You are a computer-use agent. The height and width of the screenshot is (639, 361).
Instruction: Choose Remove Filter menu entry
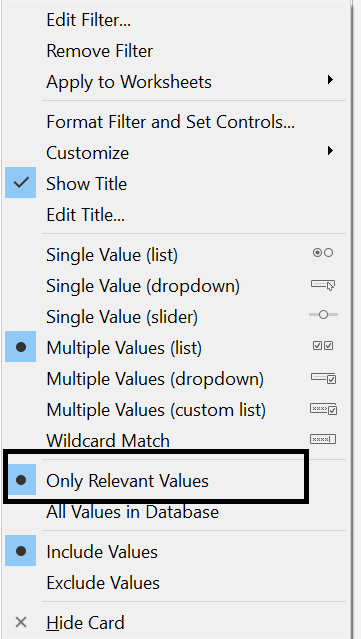point(99,51)
